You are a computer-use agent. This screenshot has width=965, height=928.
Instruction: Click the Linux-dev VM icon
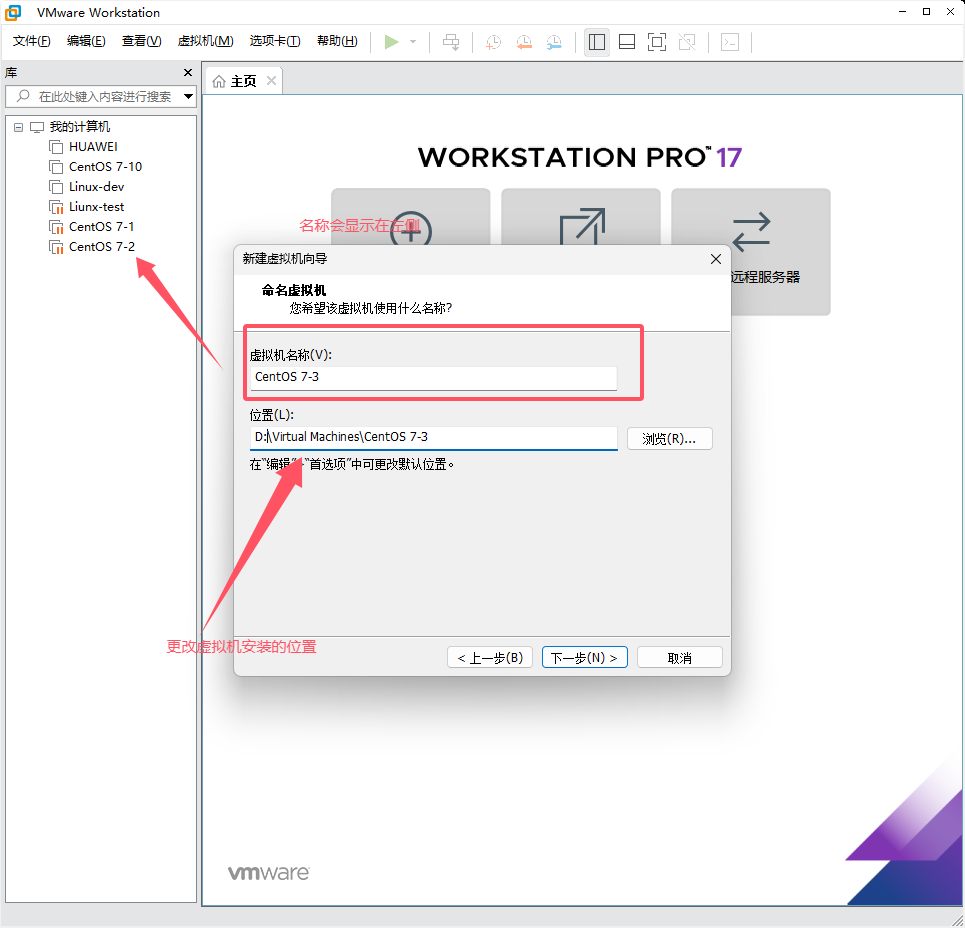coord(56,187)
